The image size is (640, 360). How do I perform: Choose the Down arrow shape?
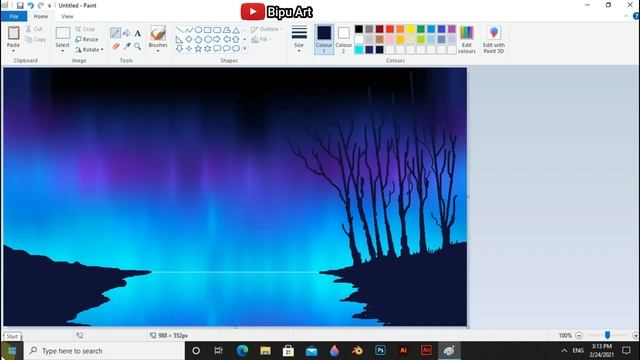[x=179, y=49]
